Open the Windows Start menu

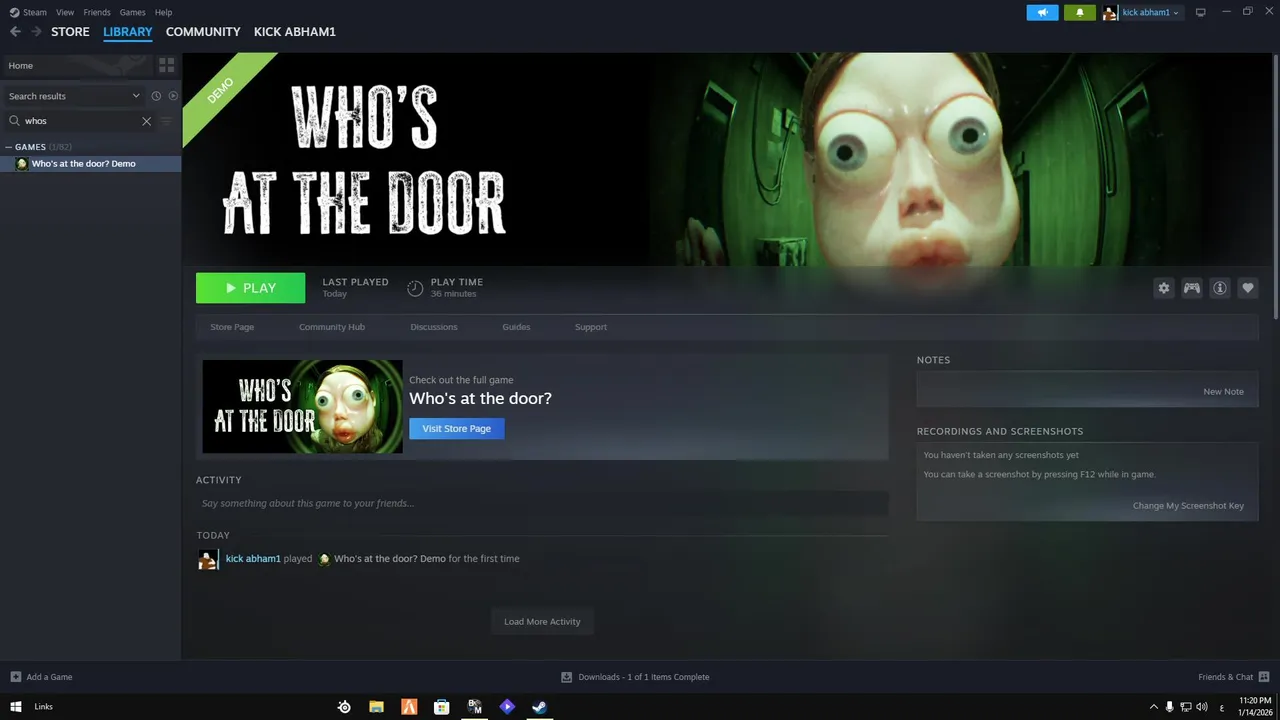pyautogui.click(x=15, y=706)
